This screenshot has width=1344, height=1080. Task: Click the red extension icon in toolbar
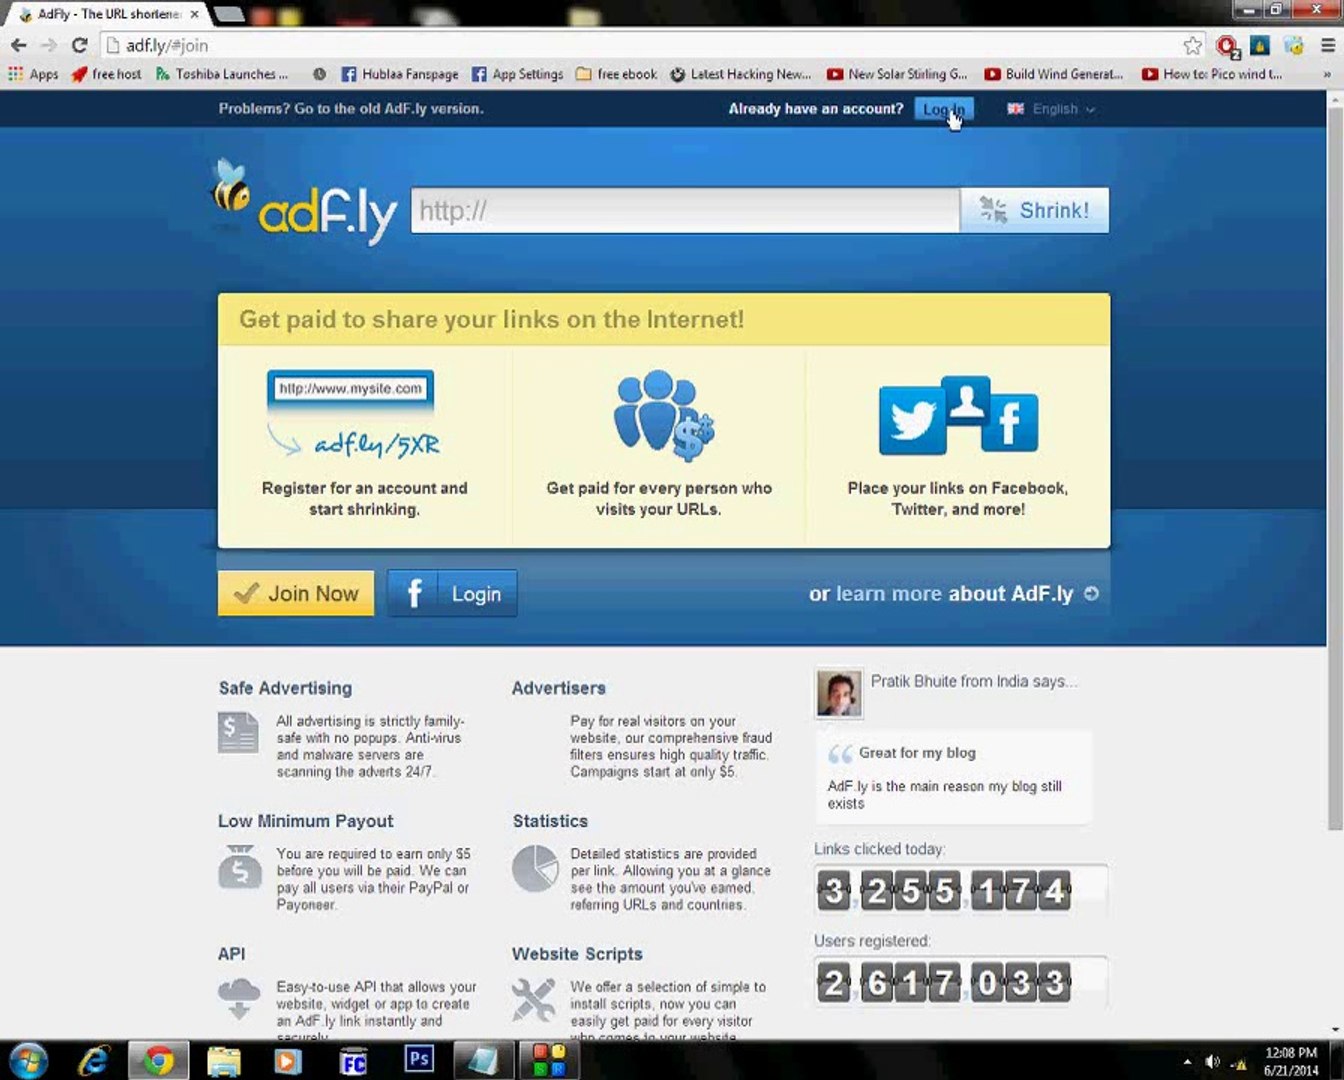1226,46
